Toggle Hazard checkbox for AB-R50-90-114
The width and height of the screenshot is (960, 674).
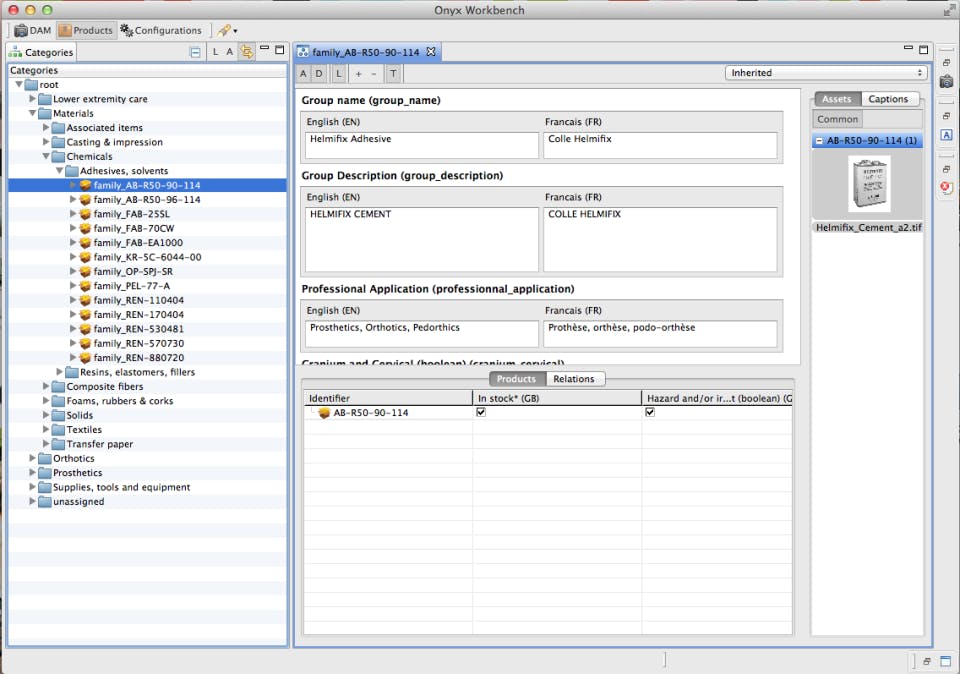click(650, 412)
